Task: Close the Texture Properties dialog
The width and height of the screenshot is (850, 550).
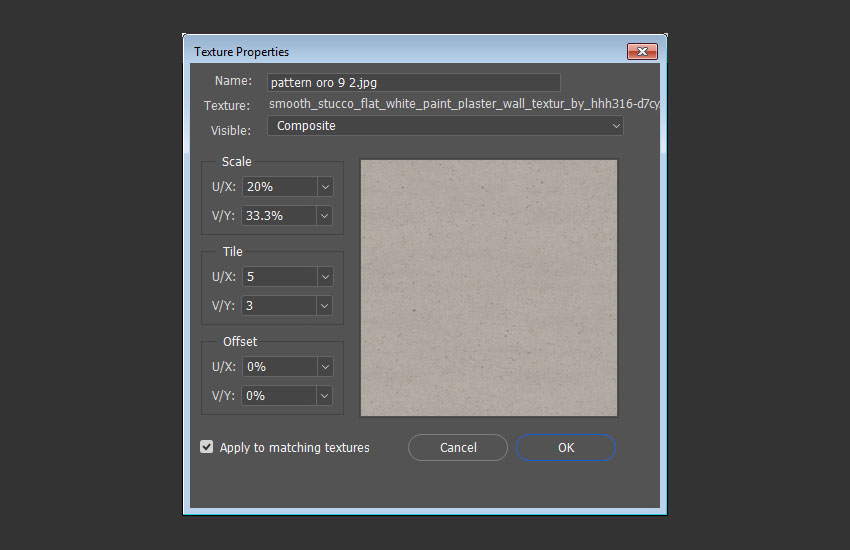Action: (x=642, y=51)
